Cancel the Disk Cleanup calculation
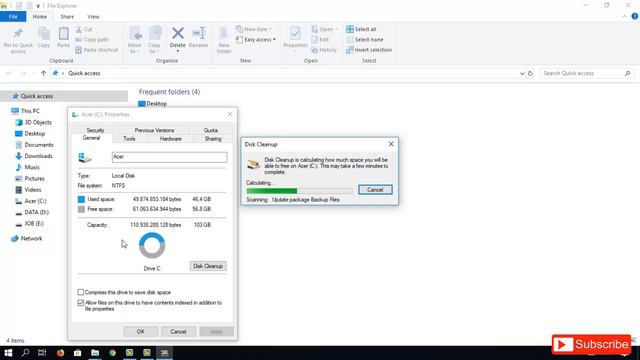 tap(375, 190)
